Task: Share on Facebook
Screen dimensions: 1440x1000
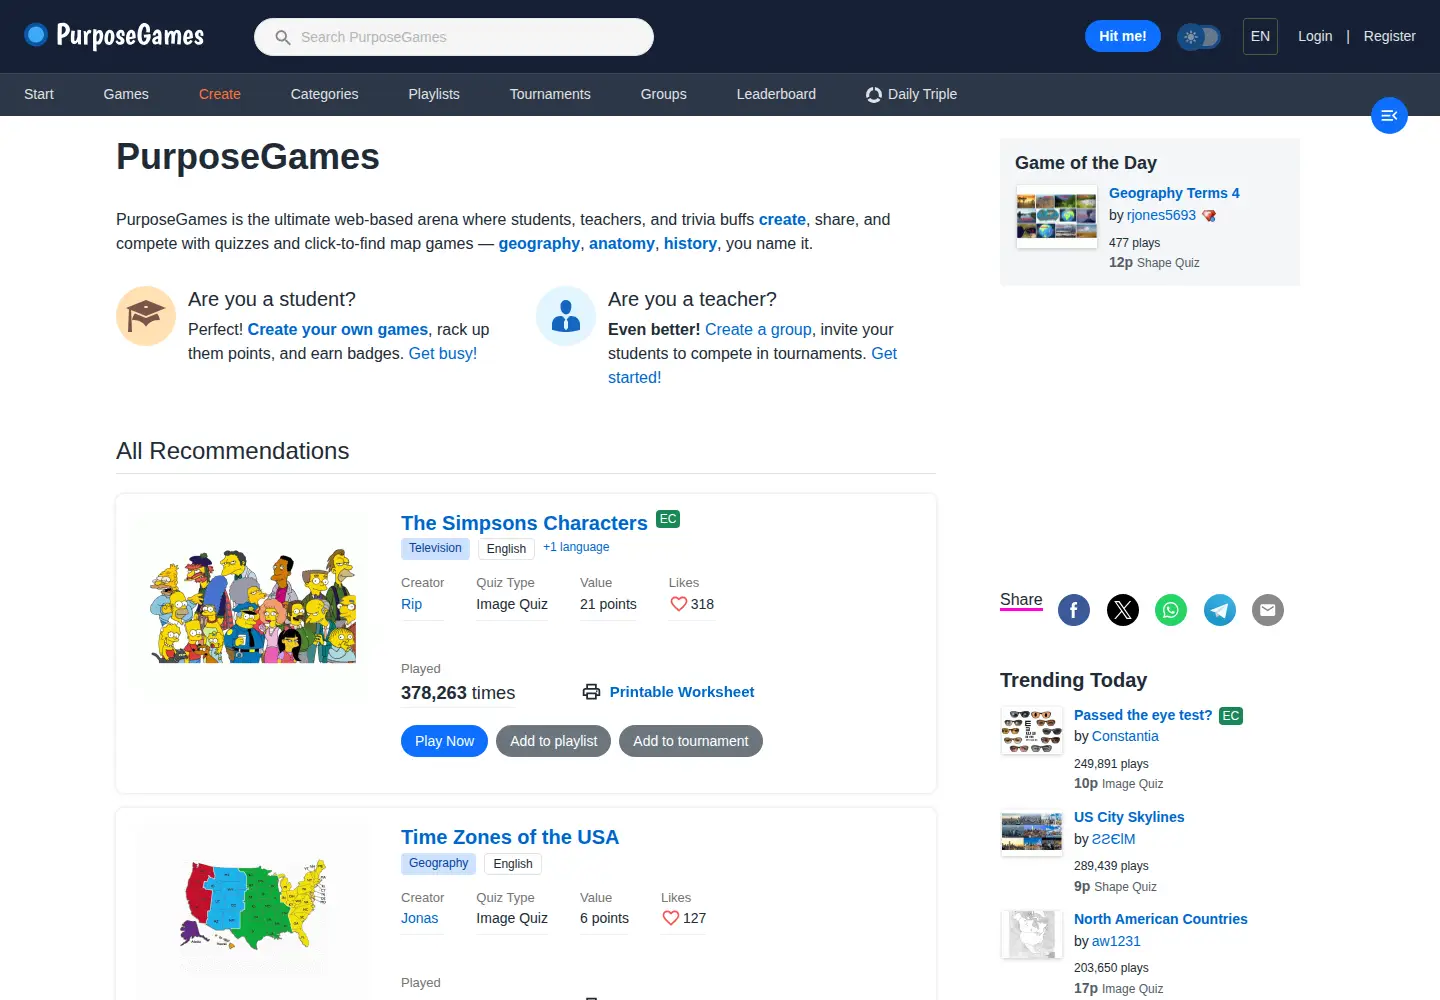Action: [1074, 610]
